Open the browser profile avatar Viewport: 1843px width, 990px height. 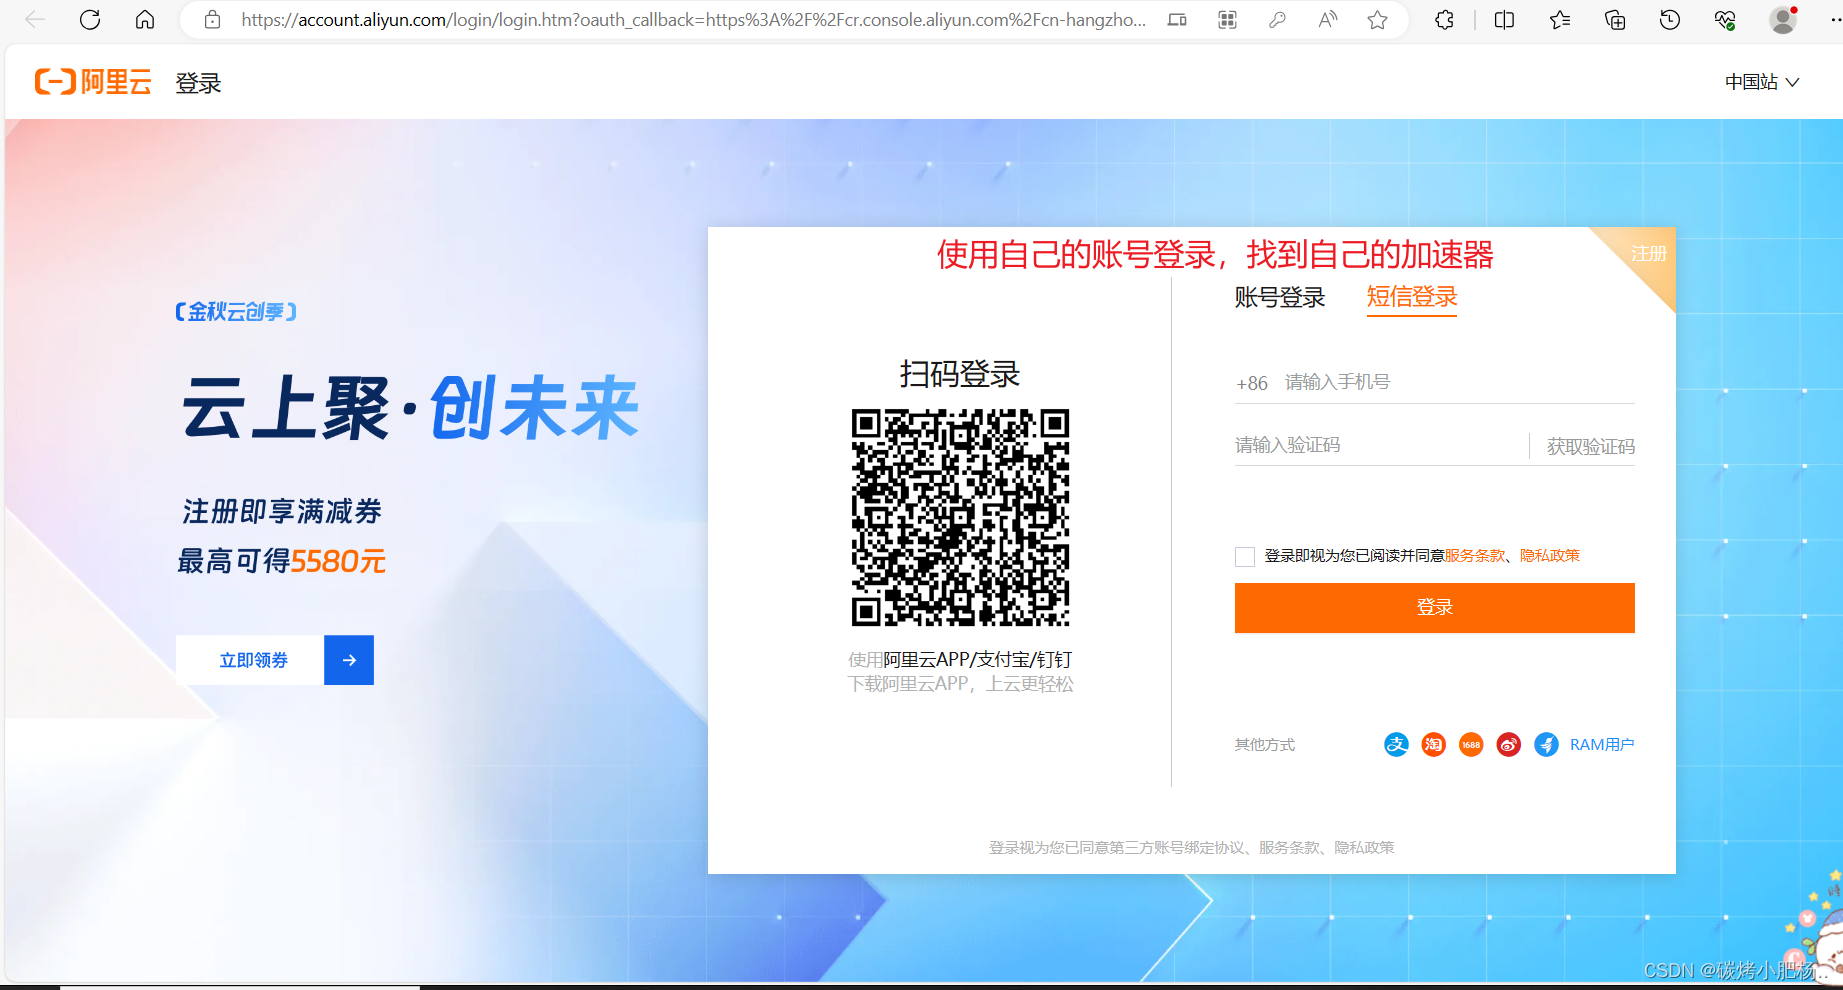[1783, 20]
